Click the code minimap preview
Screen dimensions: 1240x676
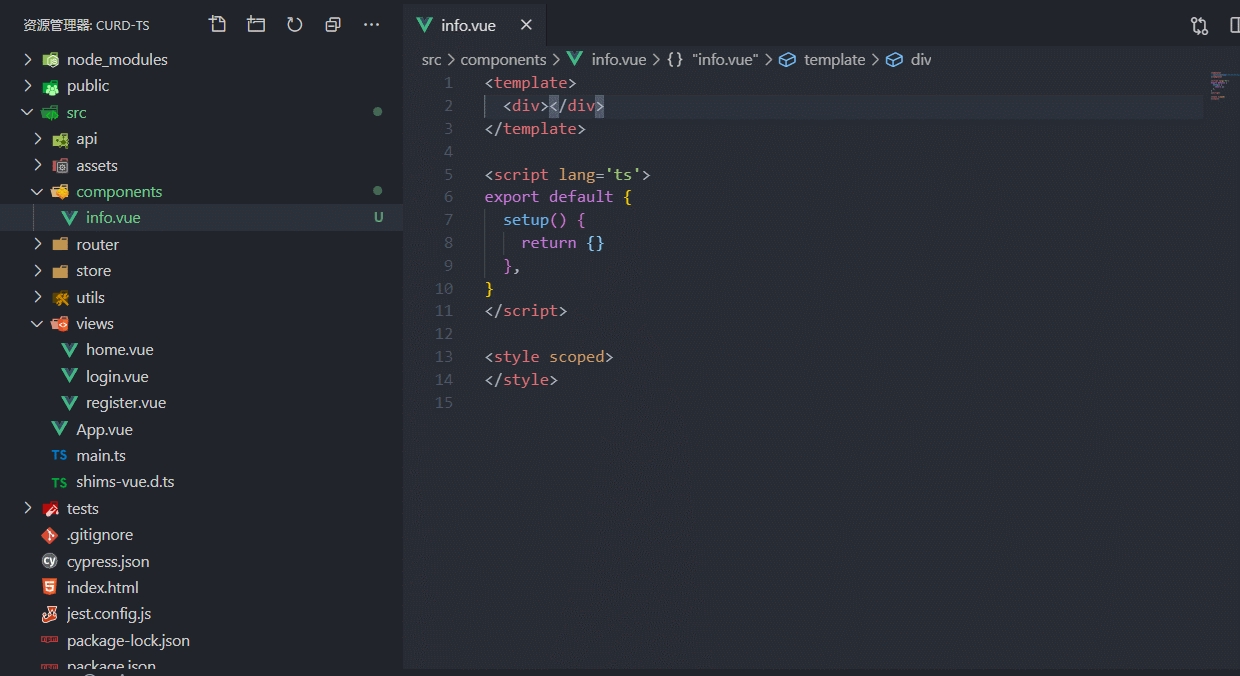(1218, 87)
